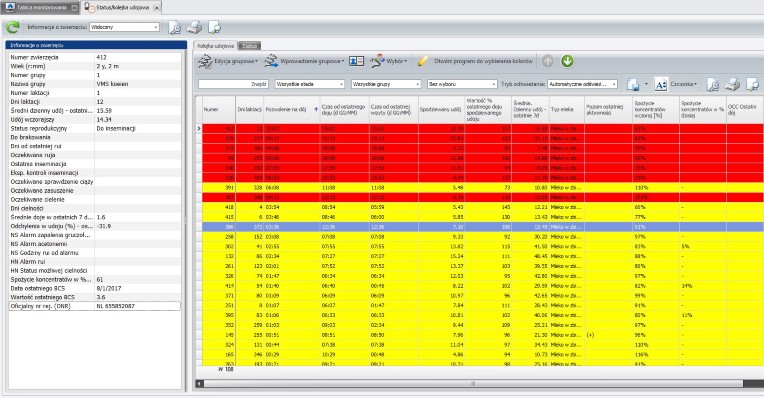Click the Czcionka font size icon

click(x=661, y=84)
